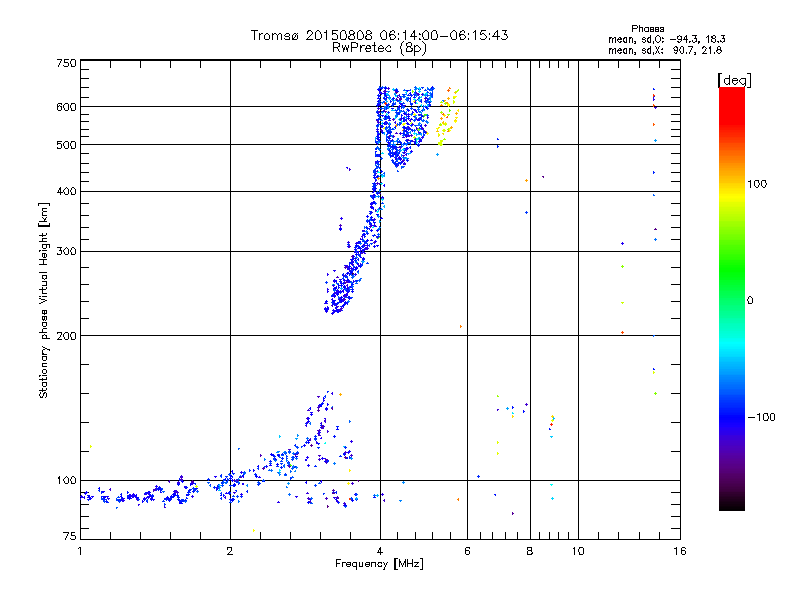800x600 pixels.
Task: Click the dense blue echo cluster above 600 km
Action: (x=406, y=97)
